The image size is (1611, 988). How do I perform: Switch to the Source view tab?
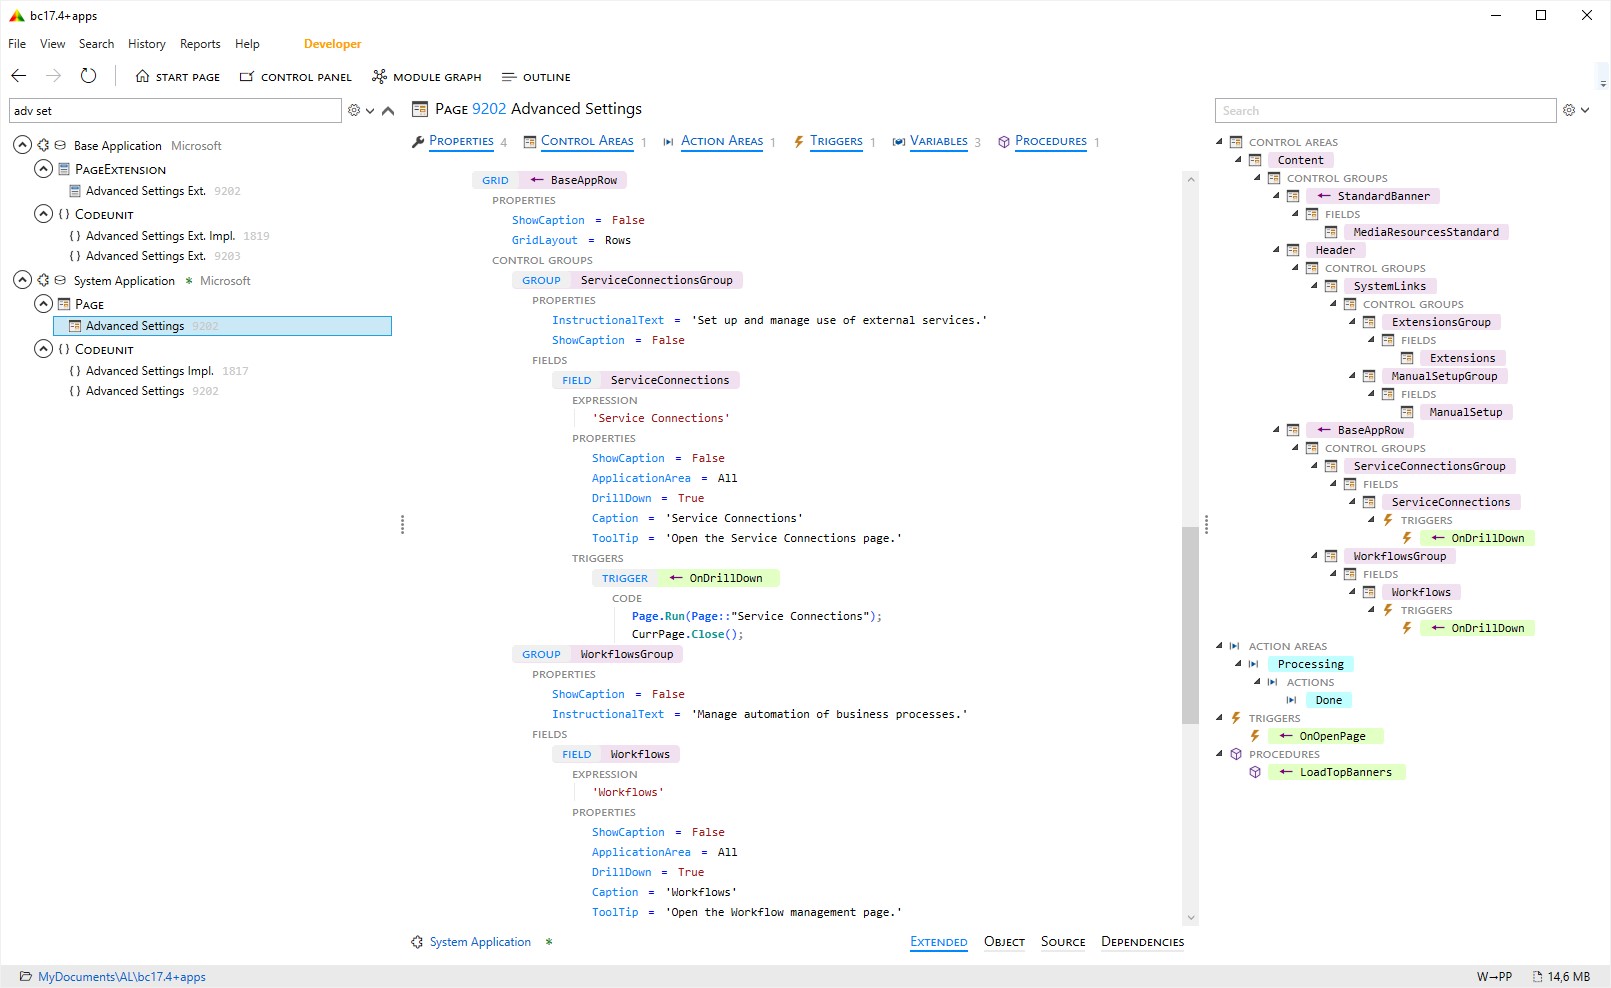[x=1063, y=942]
